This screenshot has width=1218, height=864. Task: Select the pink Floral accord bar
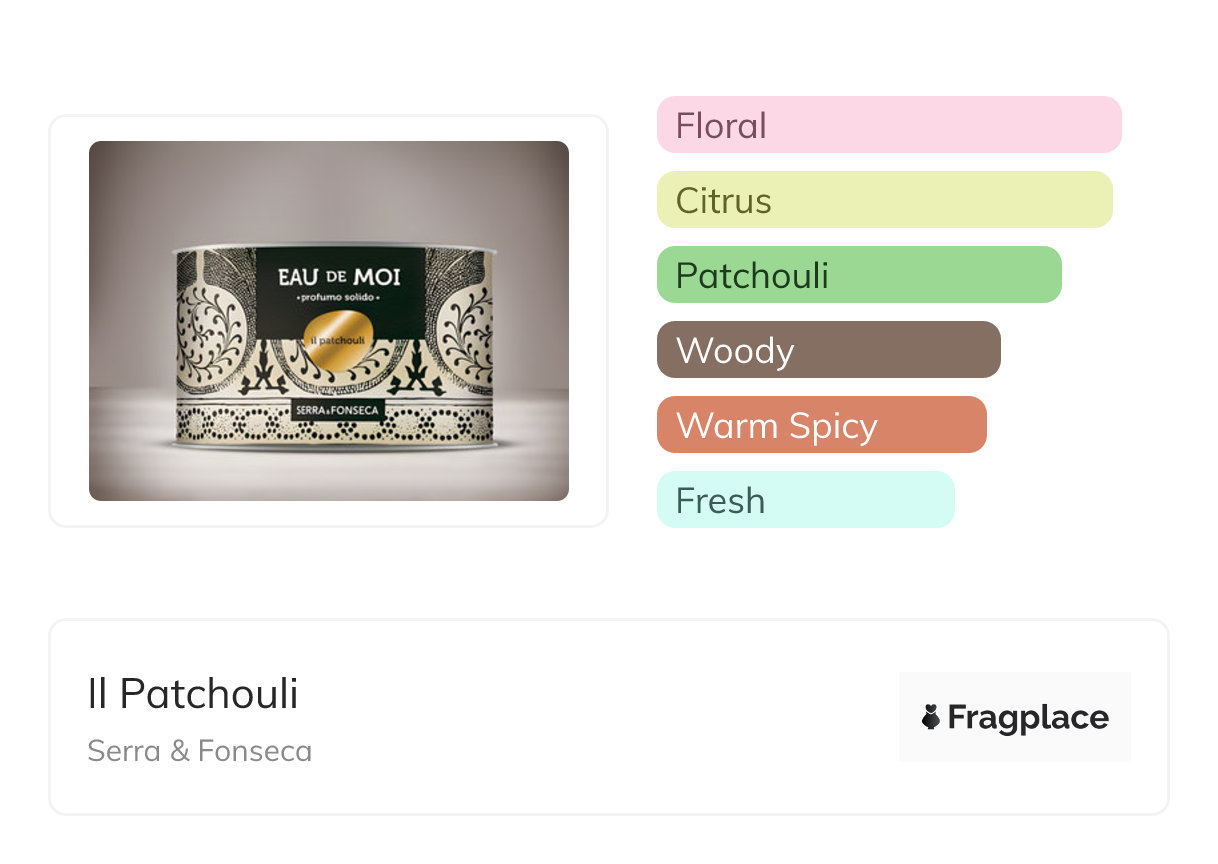(x=888, y=125)
